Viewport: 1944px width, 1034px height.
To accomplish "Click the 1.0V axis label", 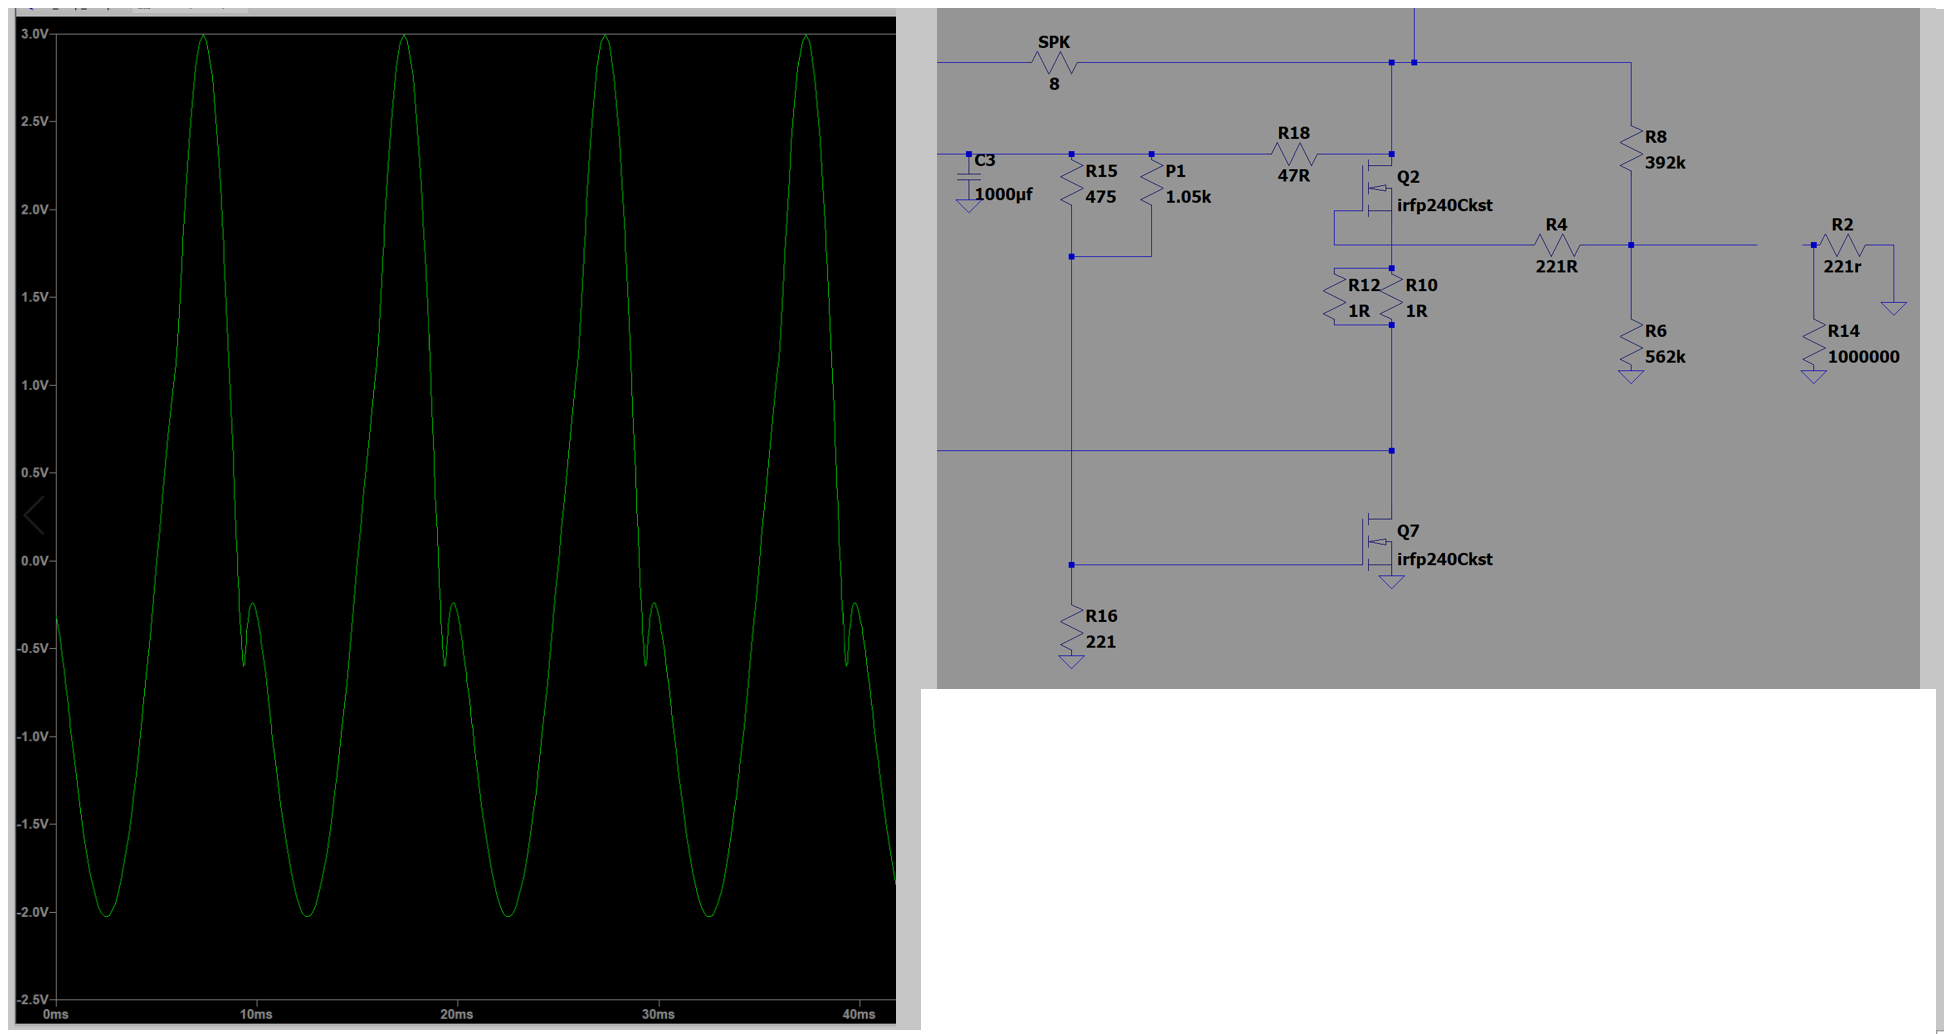I will click(34, 385).
